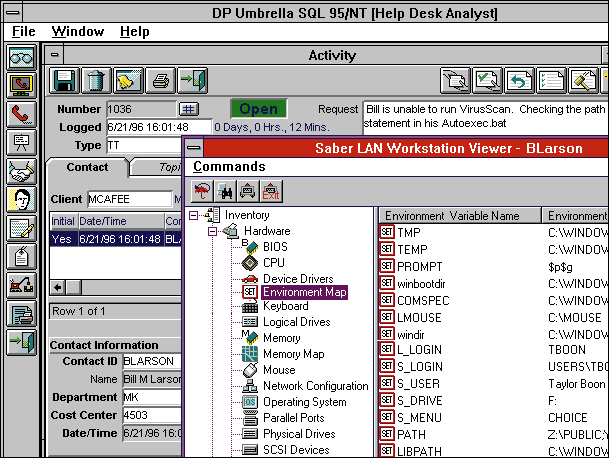Viewport: 609px width, 458px height.
Task: Click the binoculars icon in Saber viewer
Action: pos(225,191)
